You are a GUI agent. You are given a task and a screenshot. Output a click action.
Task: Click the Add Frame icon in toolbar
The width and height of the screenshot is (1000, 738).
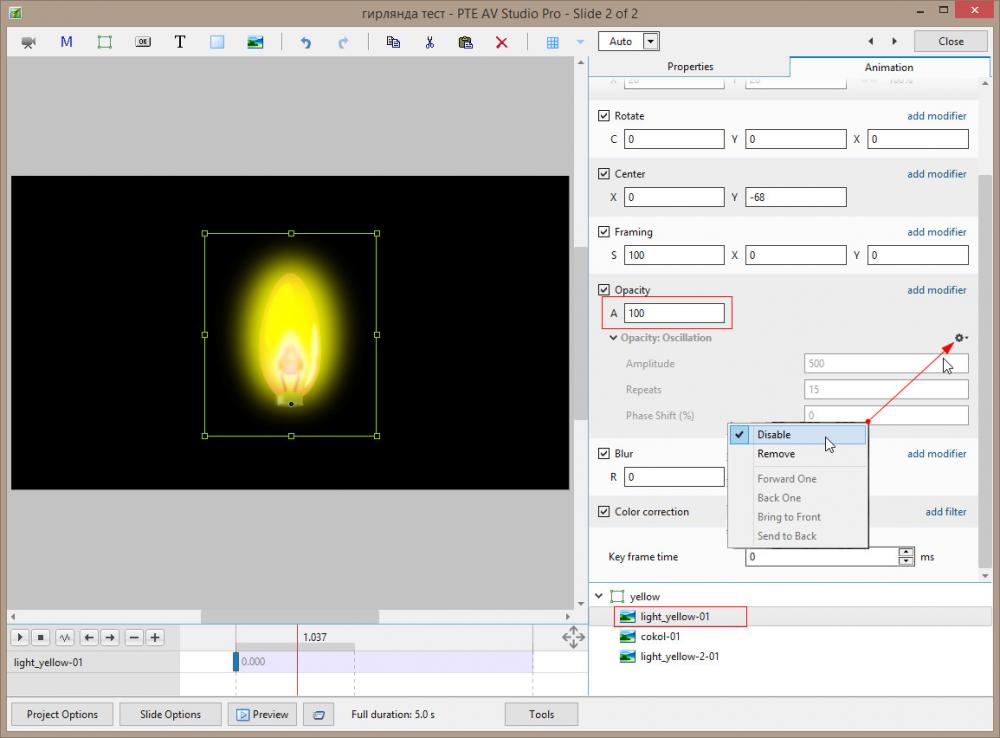tap(104, 42)
